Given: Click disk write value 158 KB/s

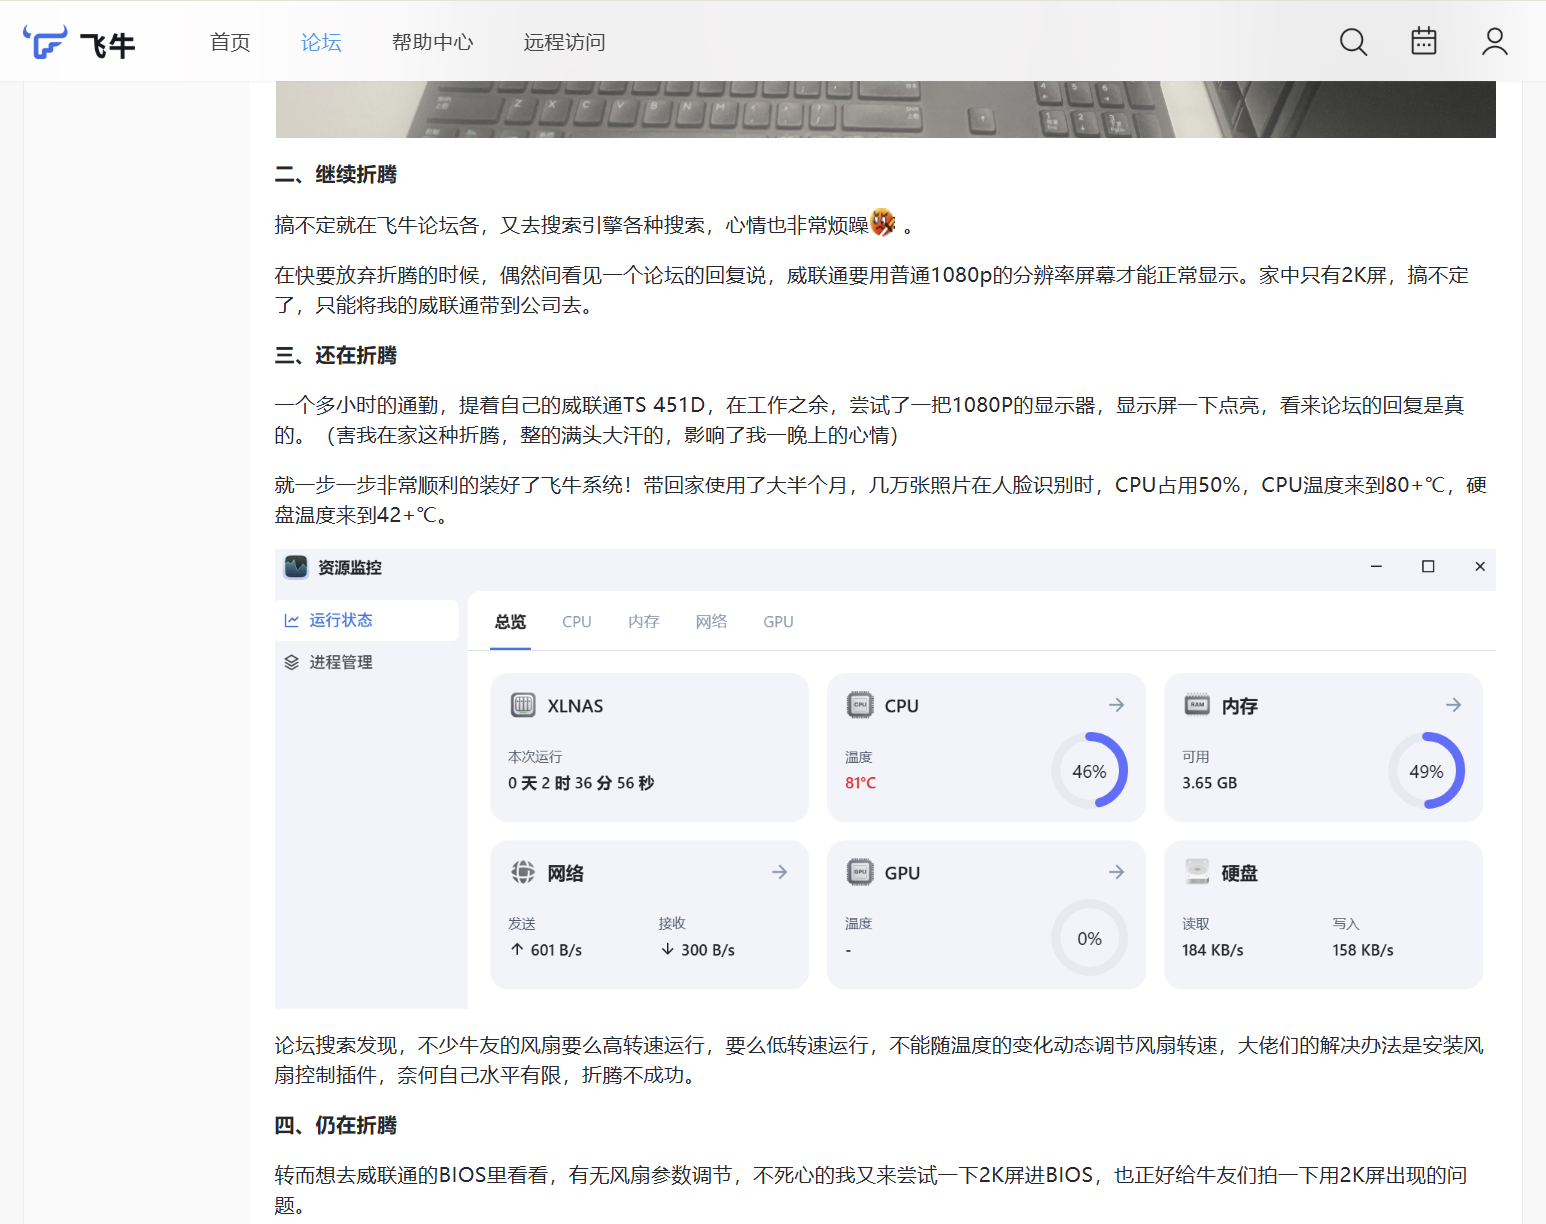Looking at the screenshot, I should pos(1362,950).
